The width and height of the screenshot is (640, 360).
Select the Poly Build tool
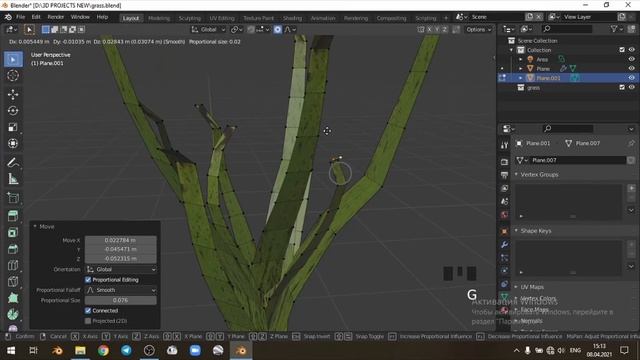(13, 298)
